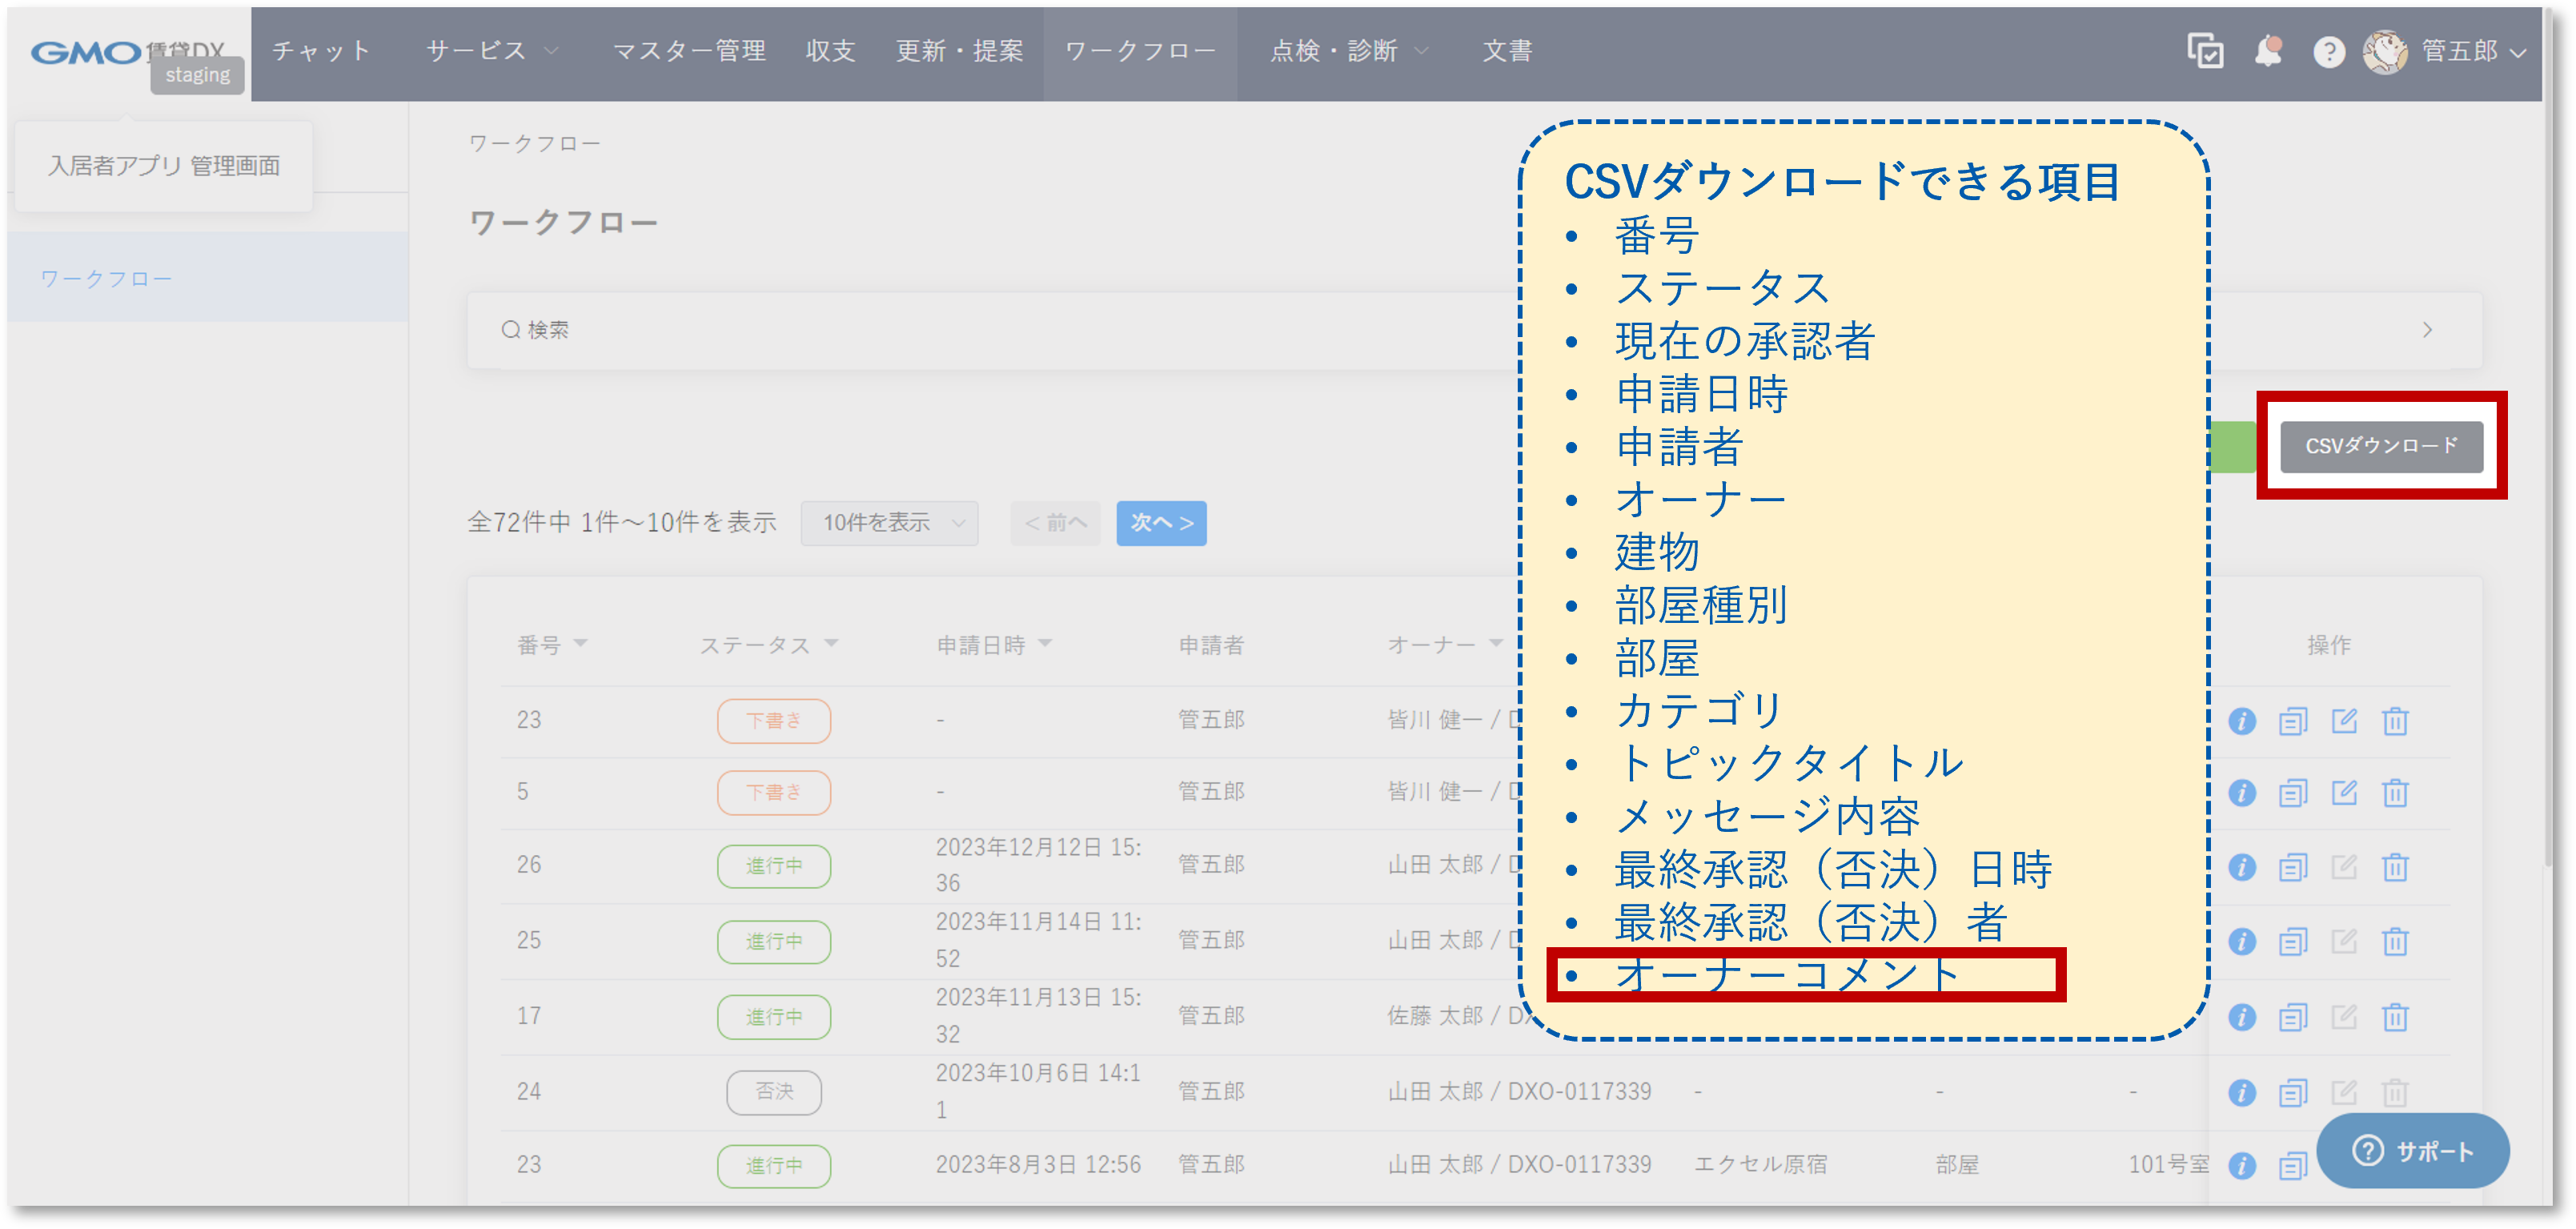
Task: Edit draft workflow 5 with the pencil icon
Action: [x=2346, y=792]
